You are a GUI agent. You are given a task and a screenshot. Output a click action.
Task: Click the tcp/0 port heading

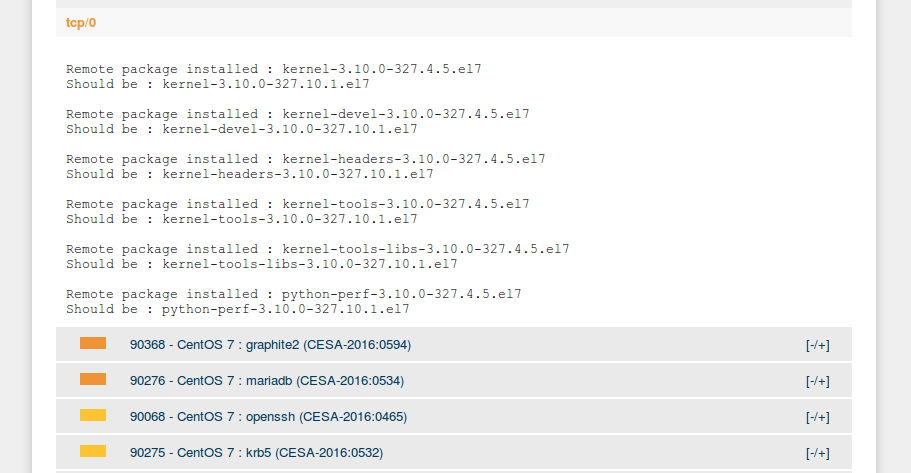tap(81, 23)
